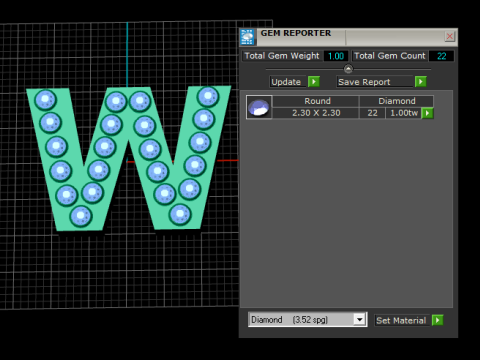Click the Set Material button label
480x360 pixels.
[402, 320]
